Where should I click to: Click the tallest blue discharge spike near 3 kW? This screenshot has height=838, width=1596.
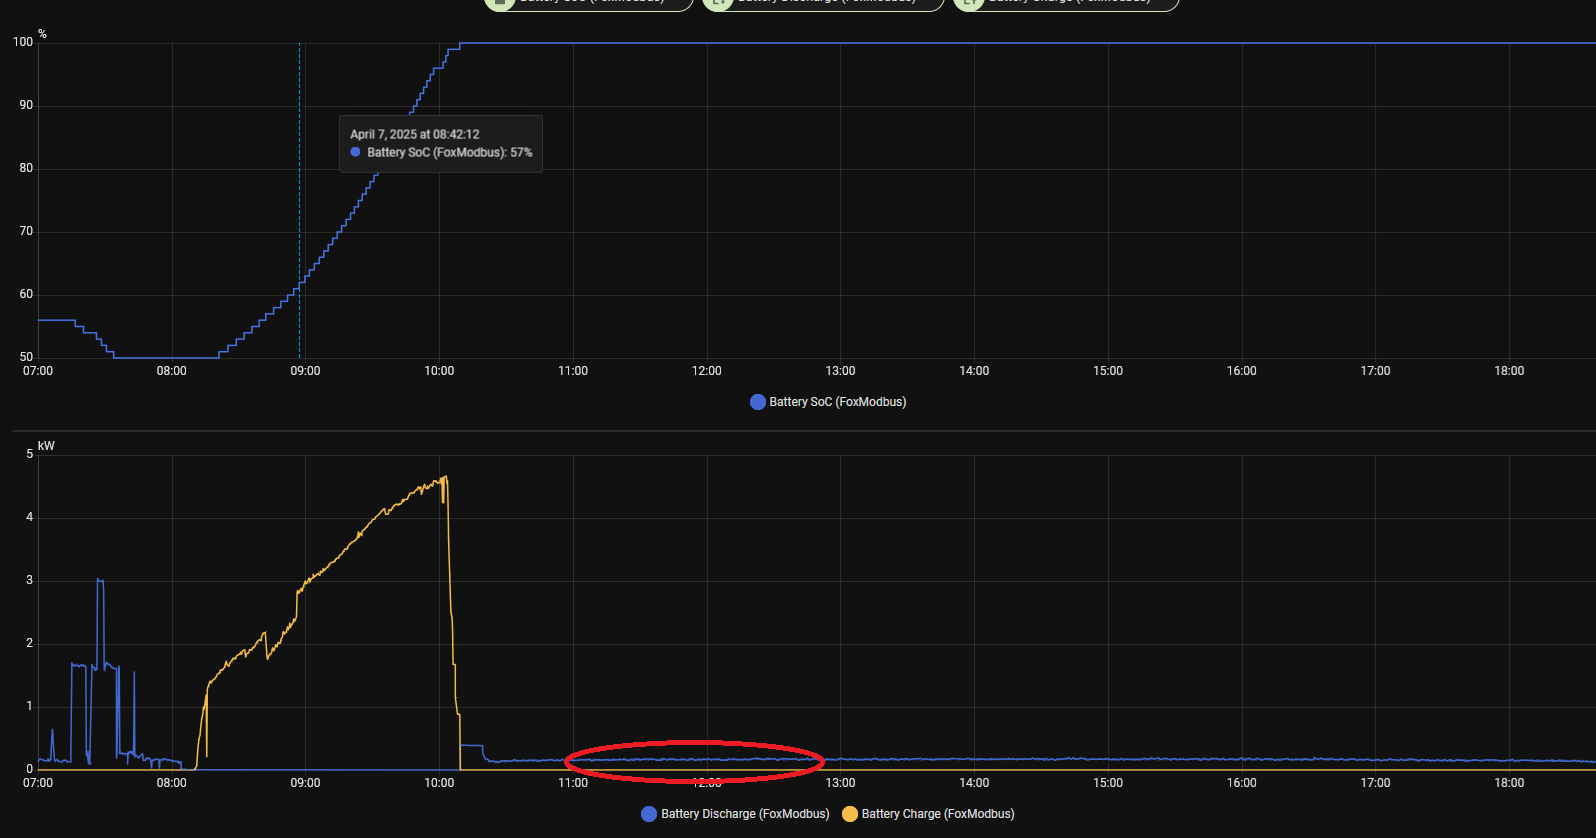click(x=100, y=581)
